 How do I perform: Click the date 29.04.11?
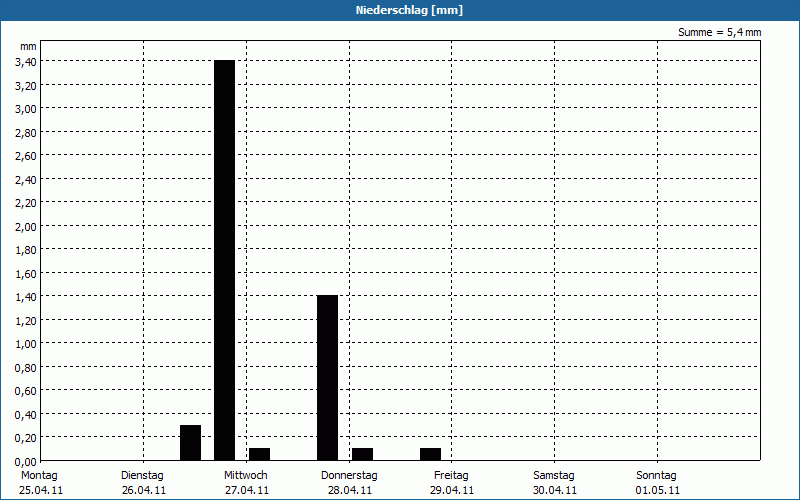click(x=452, y=490)
